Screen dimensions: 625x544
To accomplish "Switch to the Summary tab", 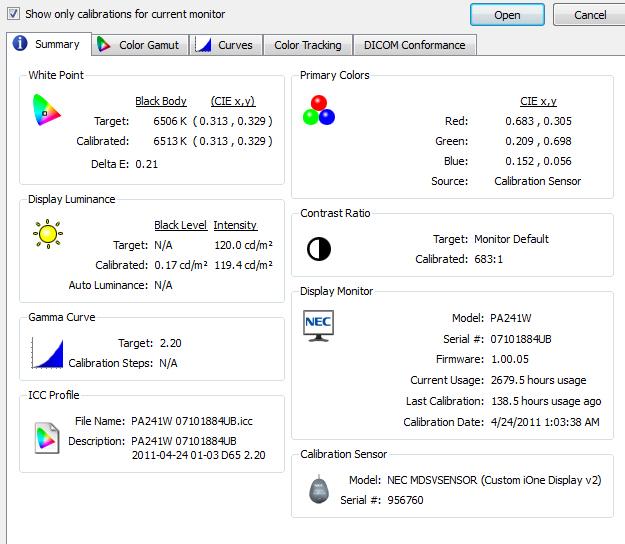I will click(x=49, y=44).
